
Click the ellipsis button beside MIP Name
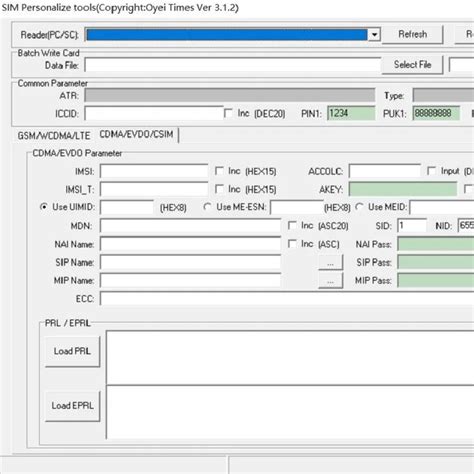point(330,281)
